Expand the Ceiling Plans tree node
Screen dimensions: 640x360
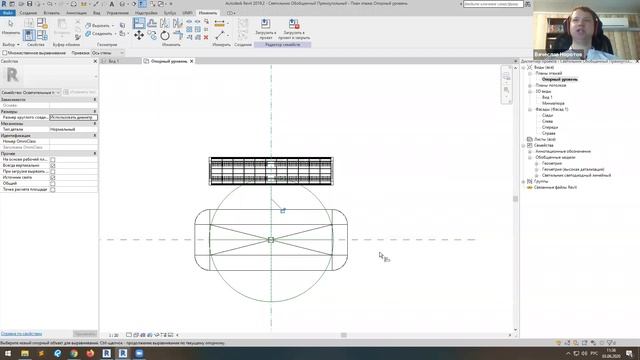[x=530, y=85]
